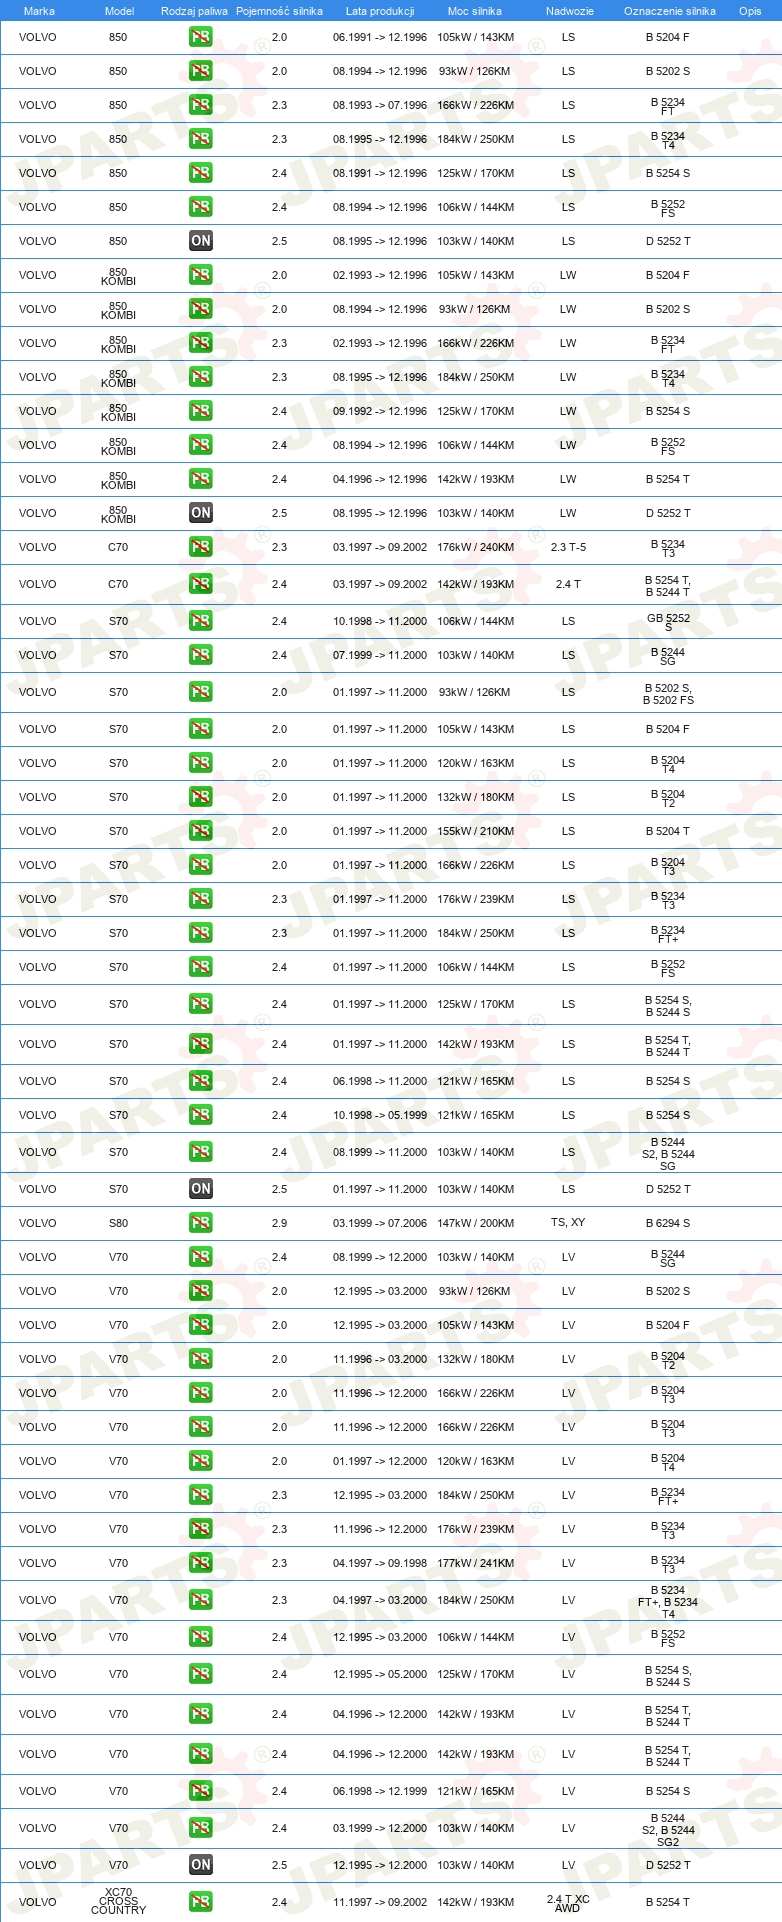The width and height of the screenshot is (782, 1922).
Task: Click PB icon in the 850 06.1991 row
Action: (201, 37)
